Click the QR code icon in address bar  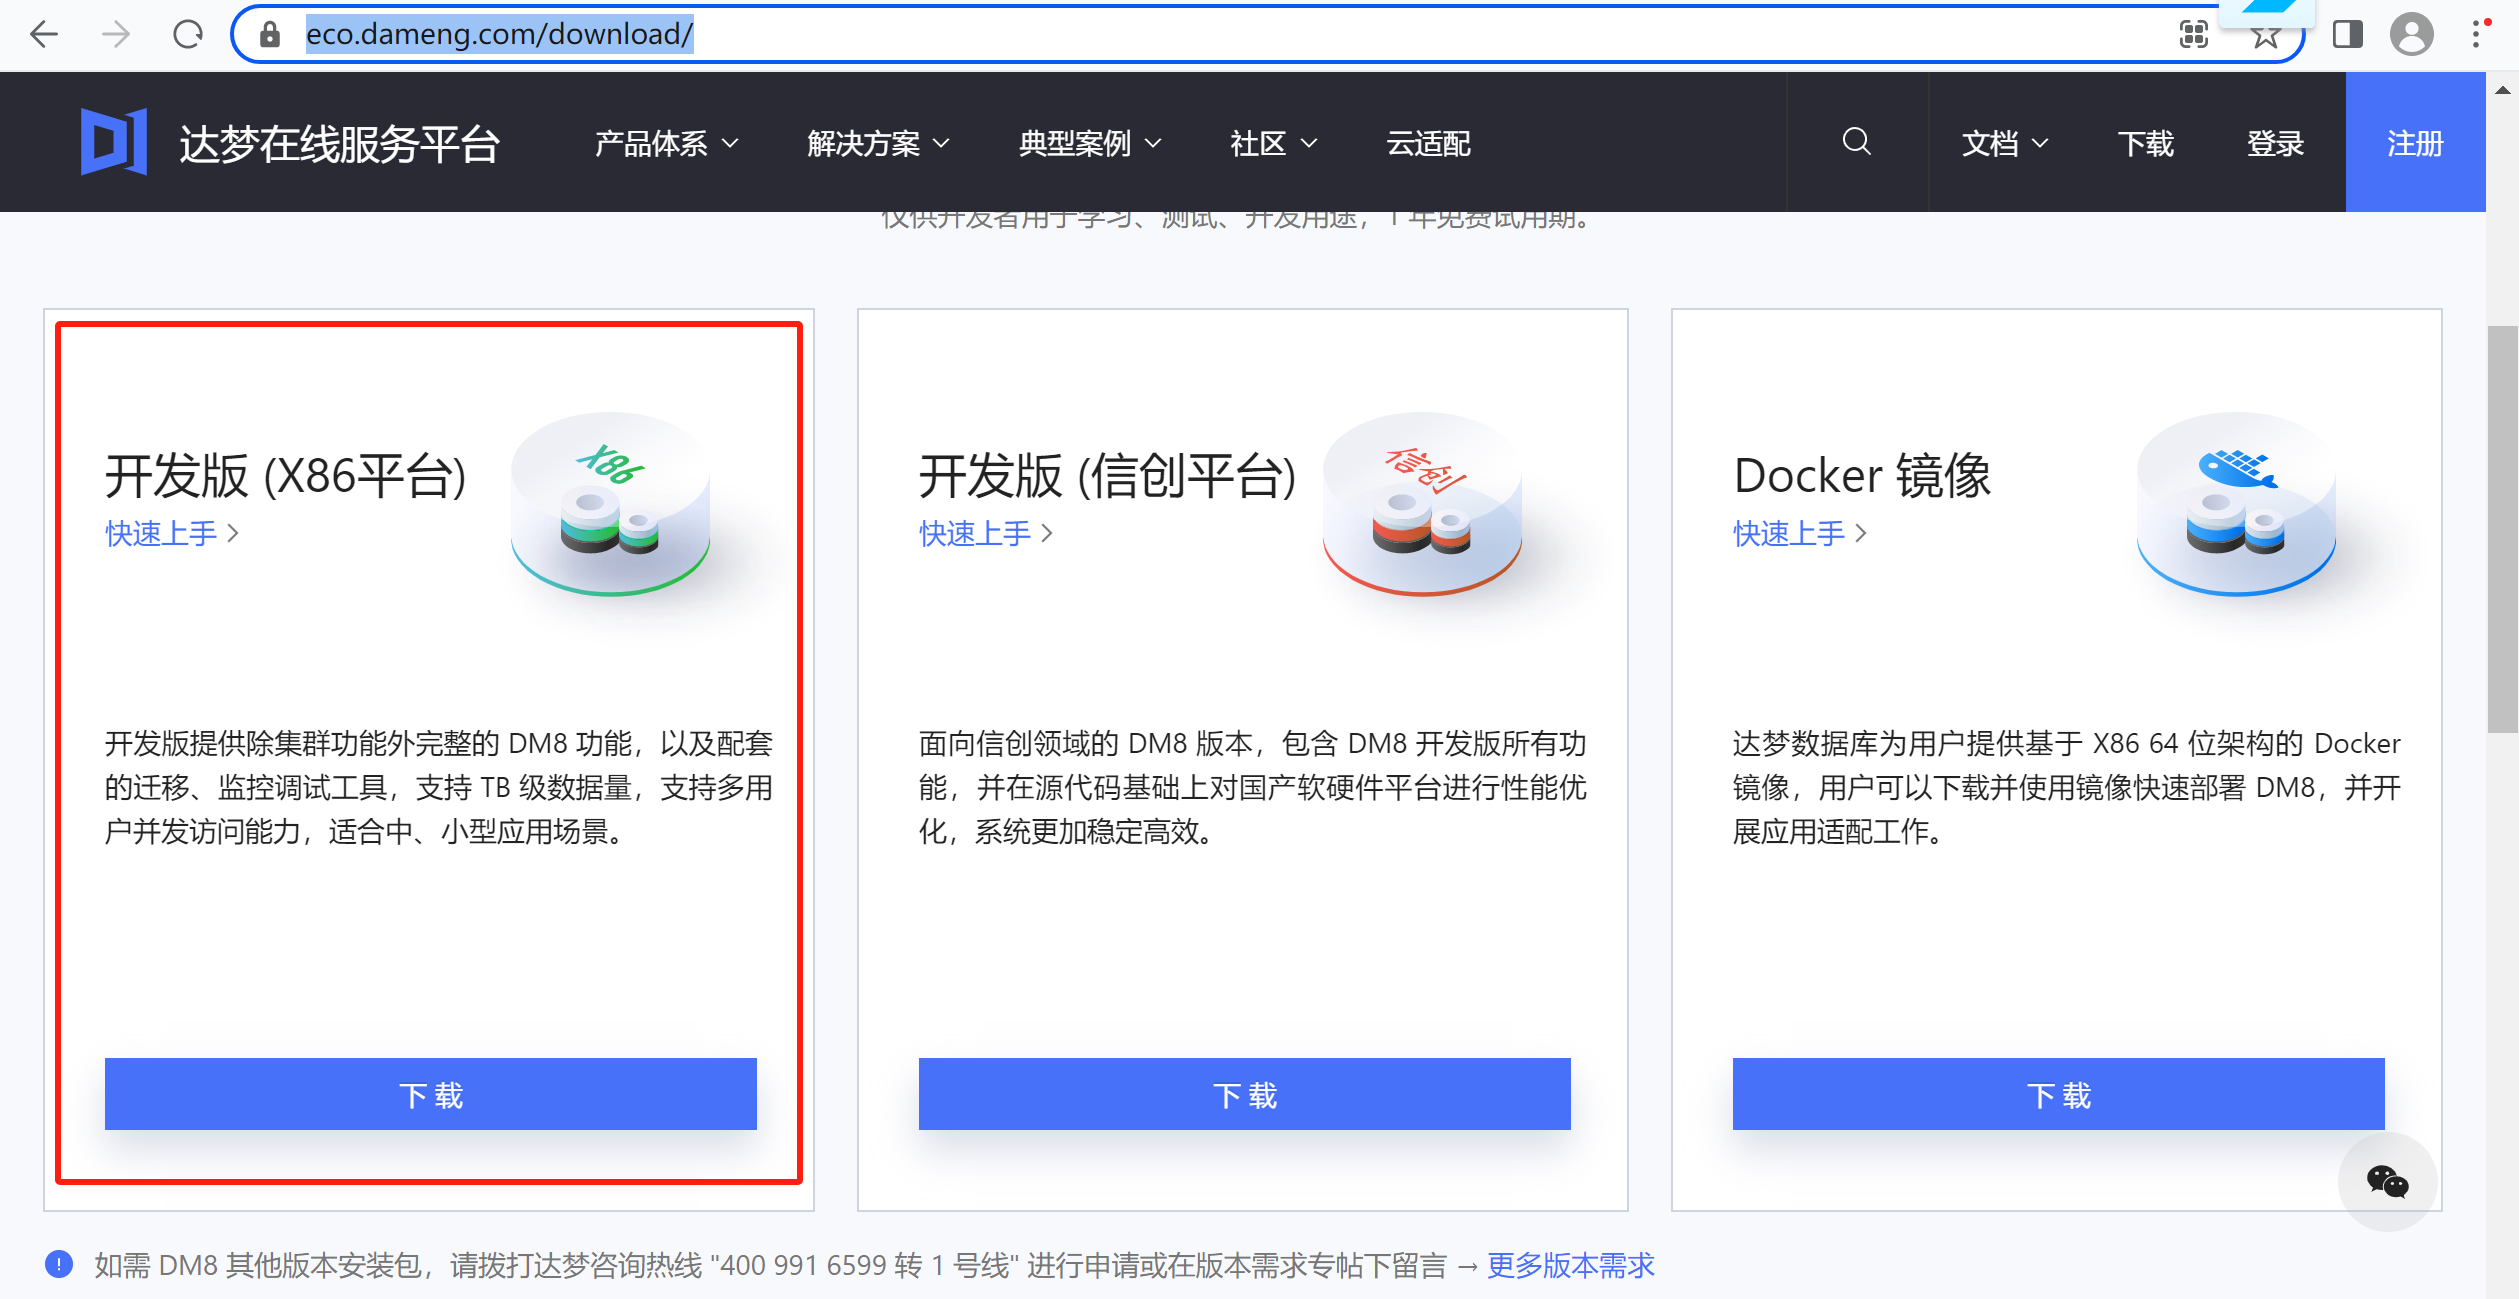coord(2194,35)
